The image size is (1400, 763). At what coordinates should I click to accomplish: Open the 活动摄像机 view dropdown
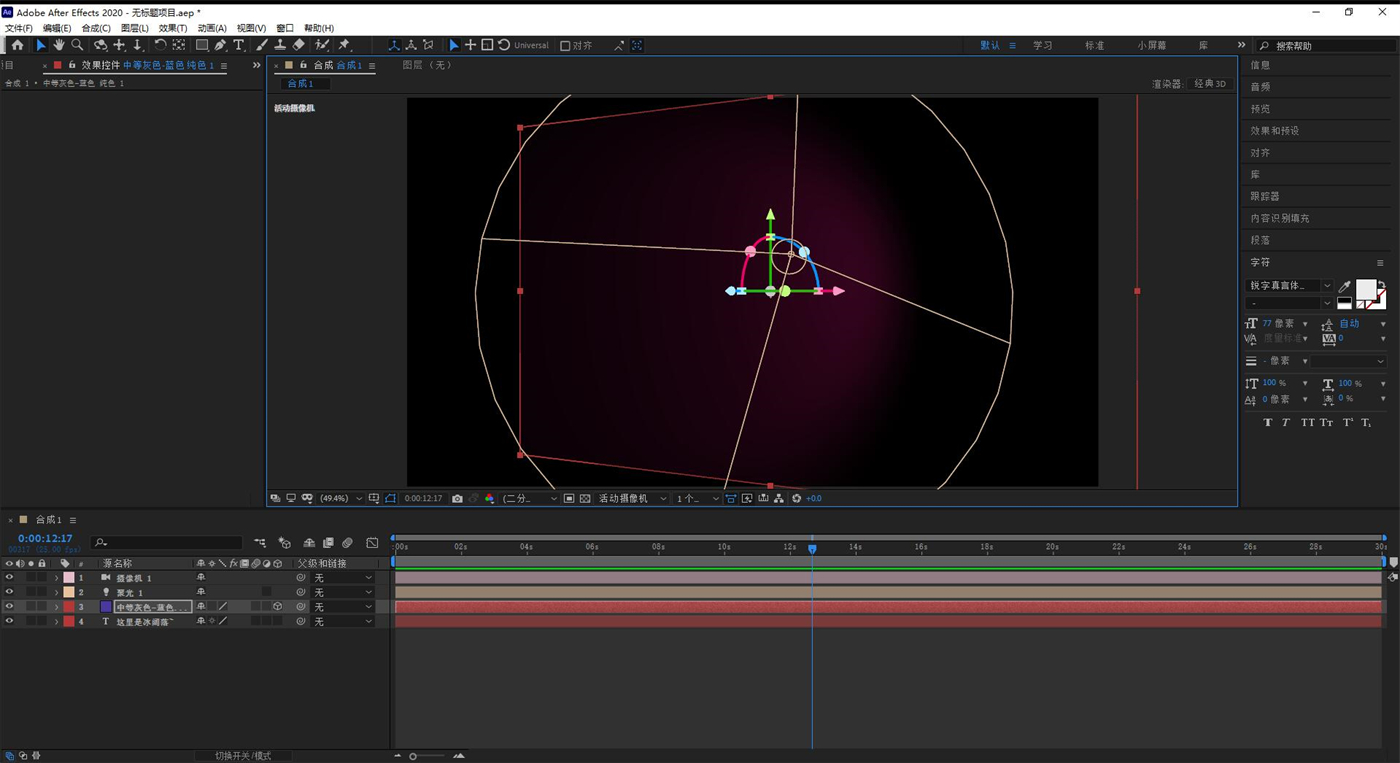(x=632, y=498)
